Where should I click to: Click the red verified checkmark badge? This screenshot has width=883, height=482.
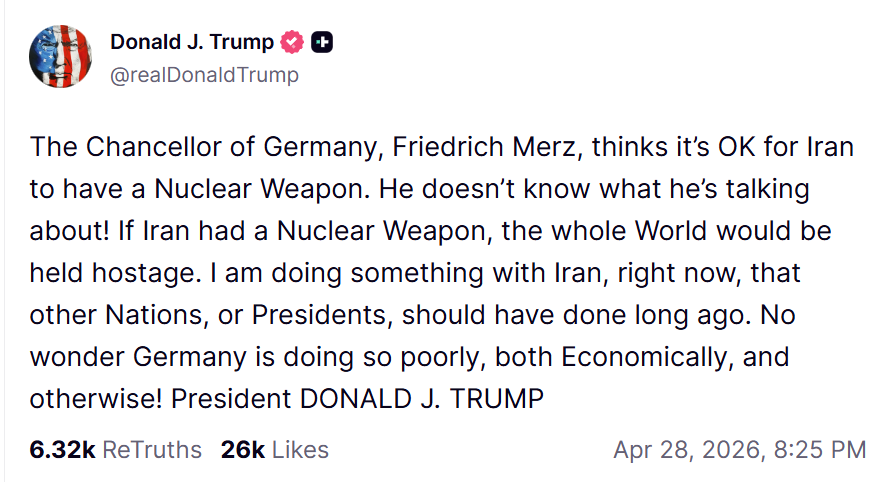[x=291, y=42]
